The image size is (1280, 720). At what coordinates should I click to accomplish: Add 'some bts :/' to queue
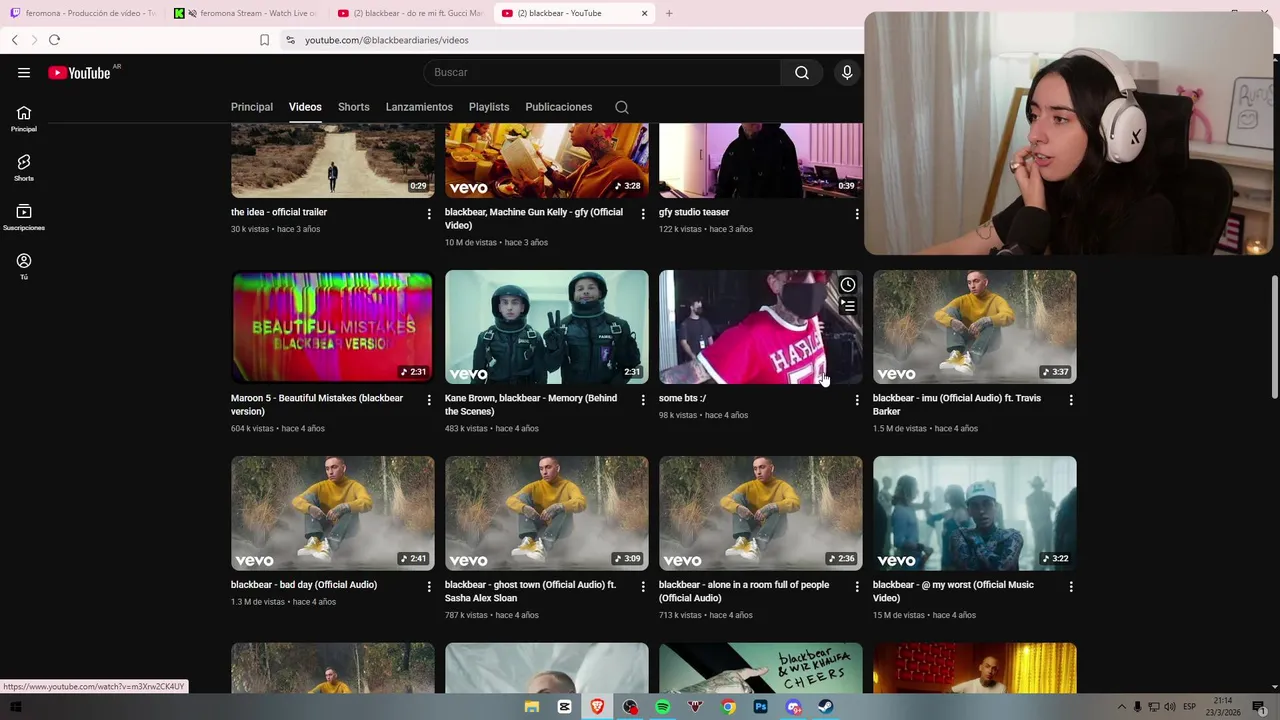point(848,306)
